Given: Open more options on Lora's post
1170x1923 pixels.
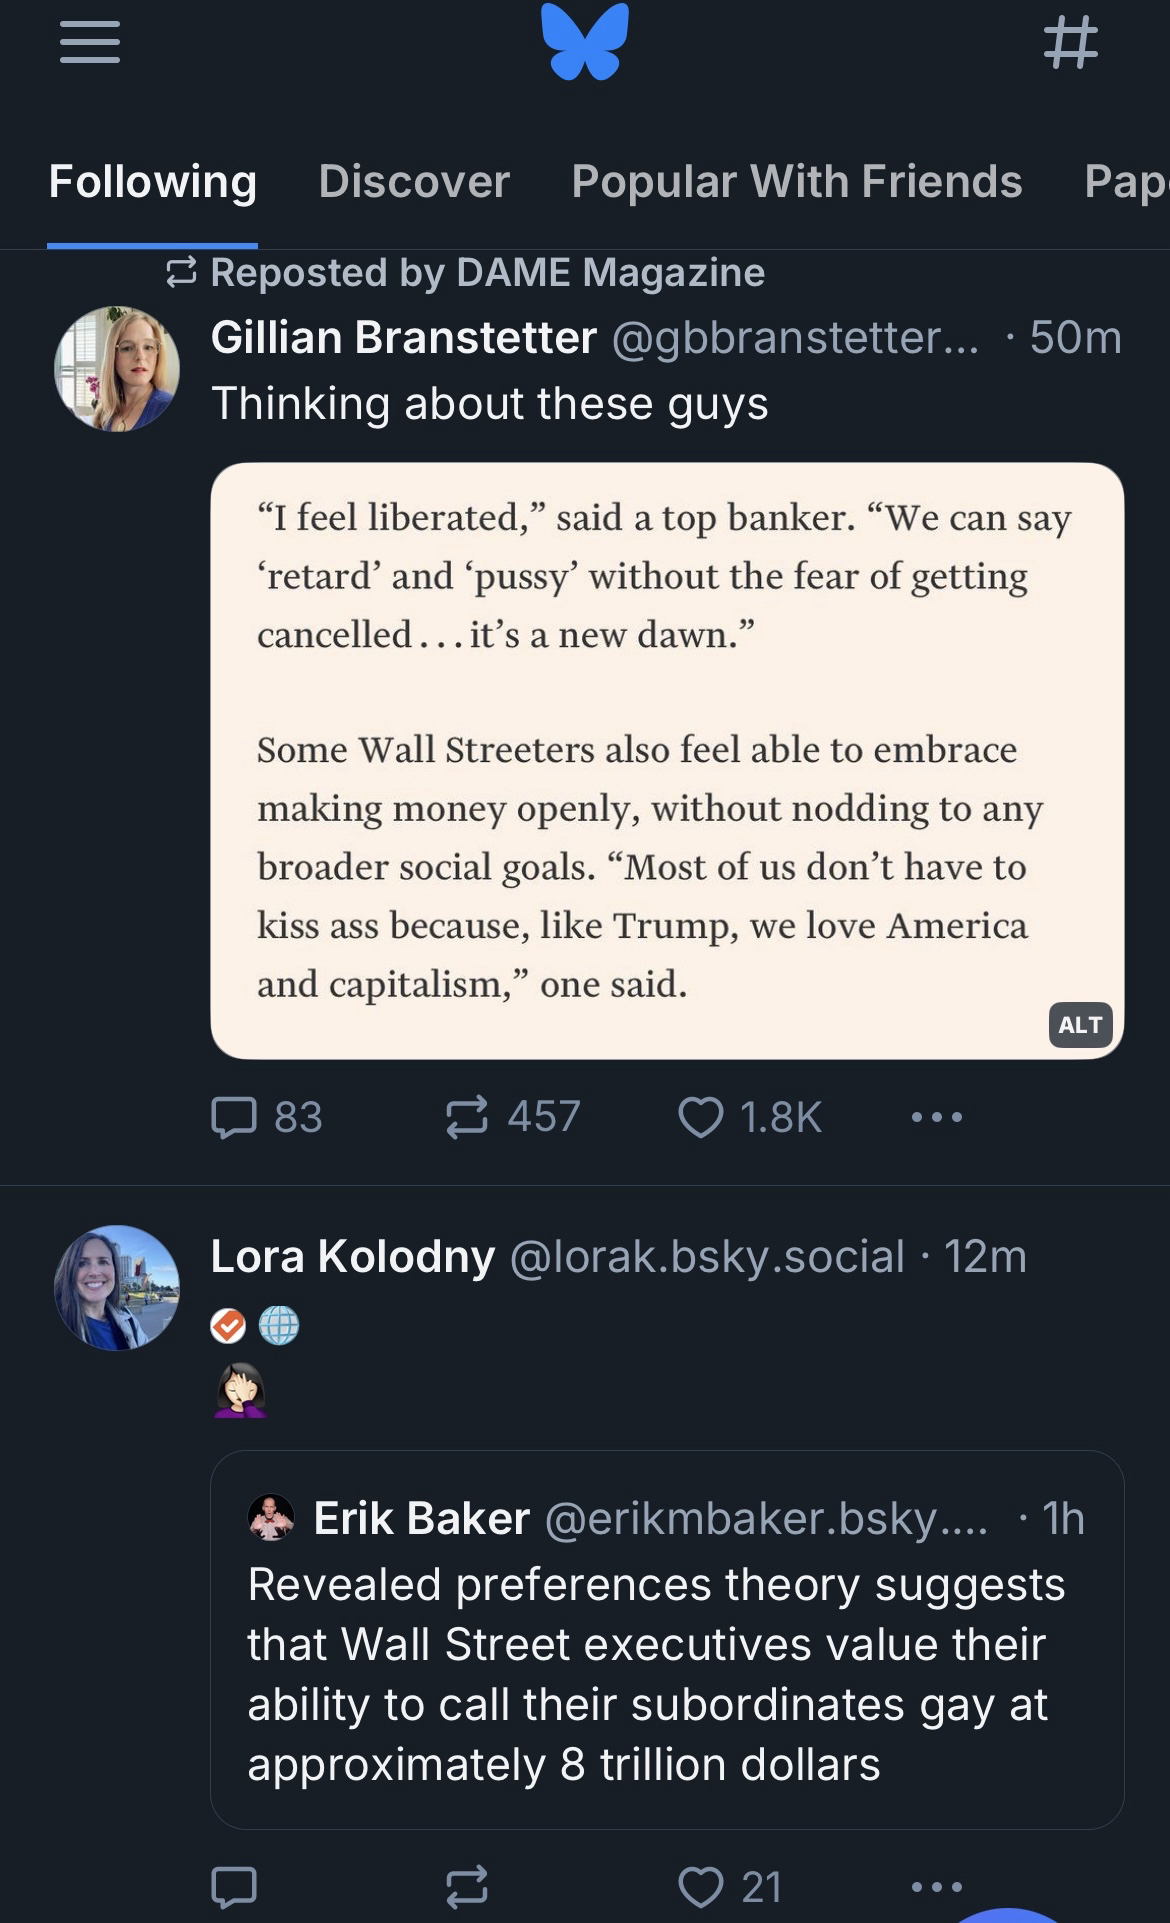Looking at the screenshot, I should pos(937,1886).
